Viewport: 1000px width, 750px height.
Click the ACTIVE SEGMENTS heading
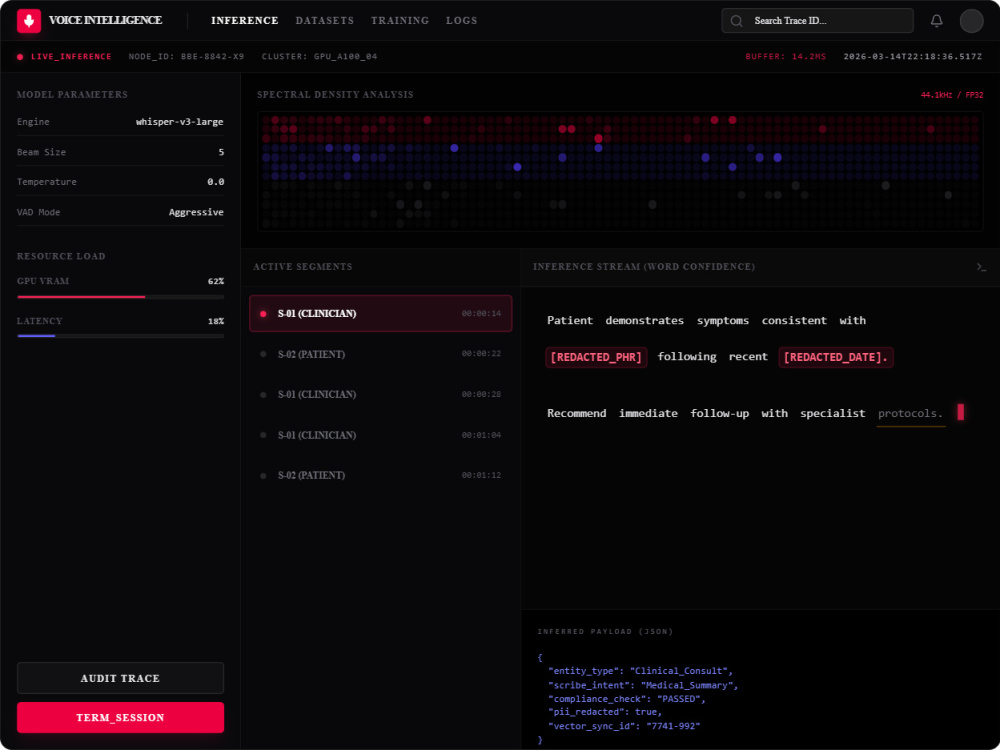[x=302, y=267]
